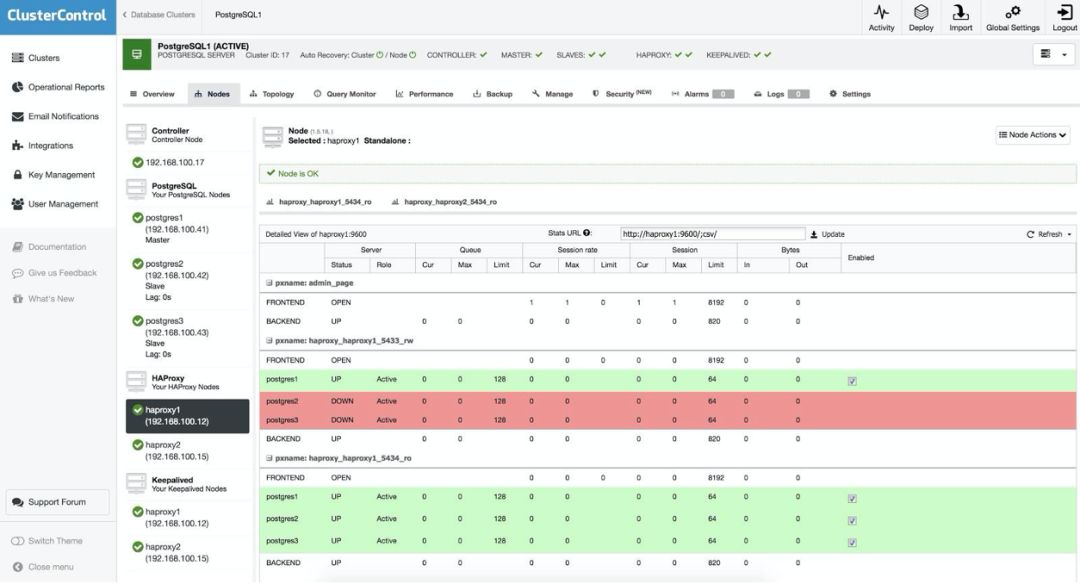1080x584 pixels.
Task: Collapse pxname admin_page group
Action: (269, 283)
